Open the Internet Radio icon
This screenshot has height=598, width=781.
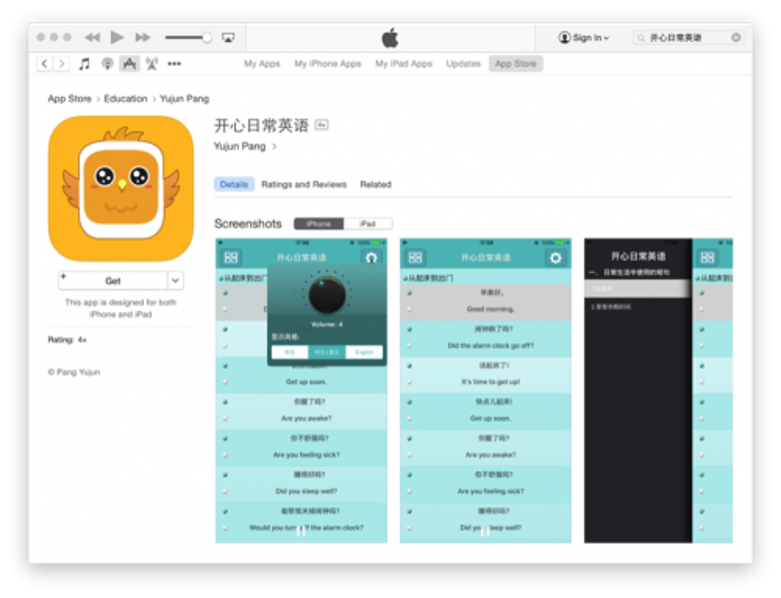pyautogui.click(x=152, y=64)
